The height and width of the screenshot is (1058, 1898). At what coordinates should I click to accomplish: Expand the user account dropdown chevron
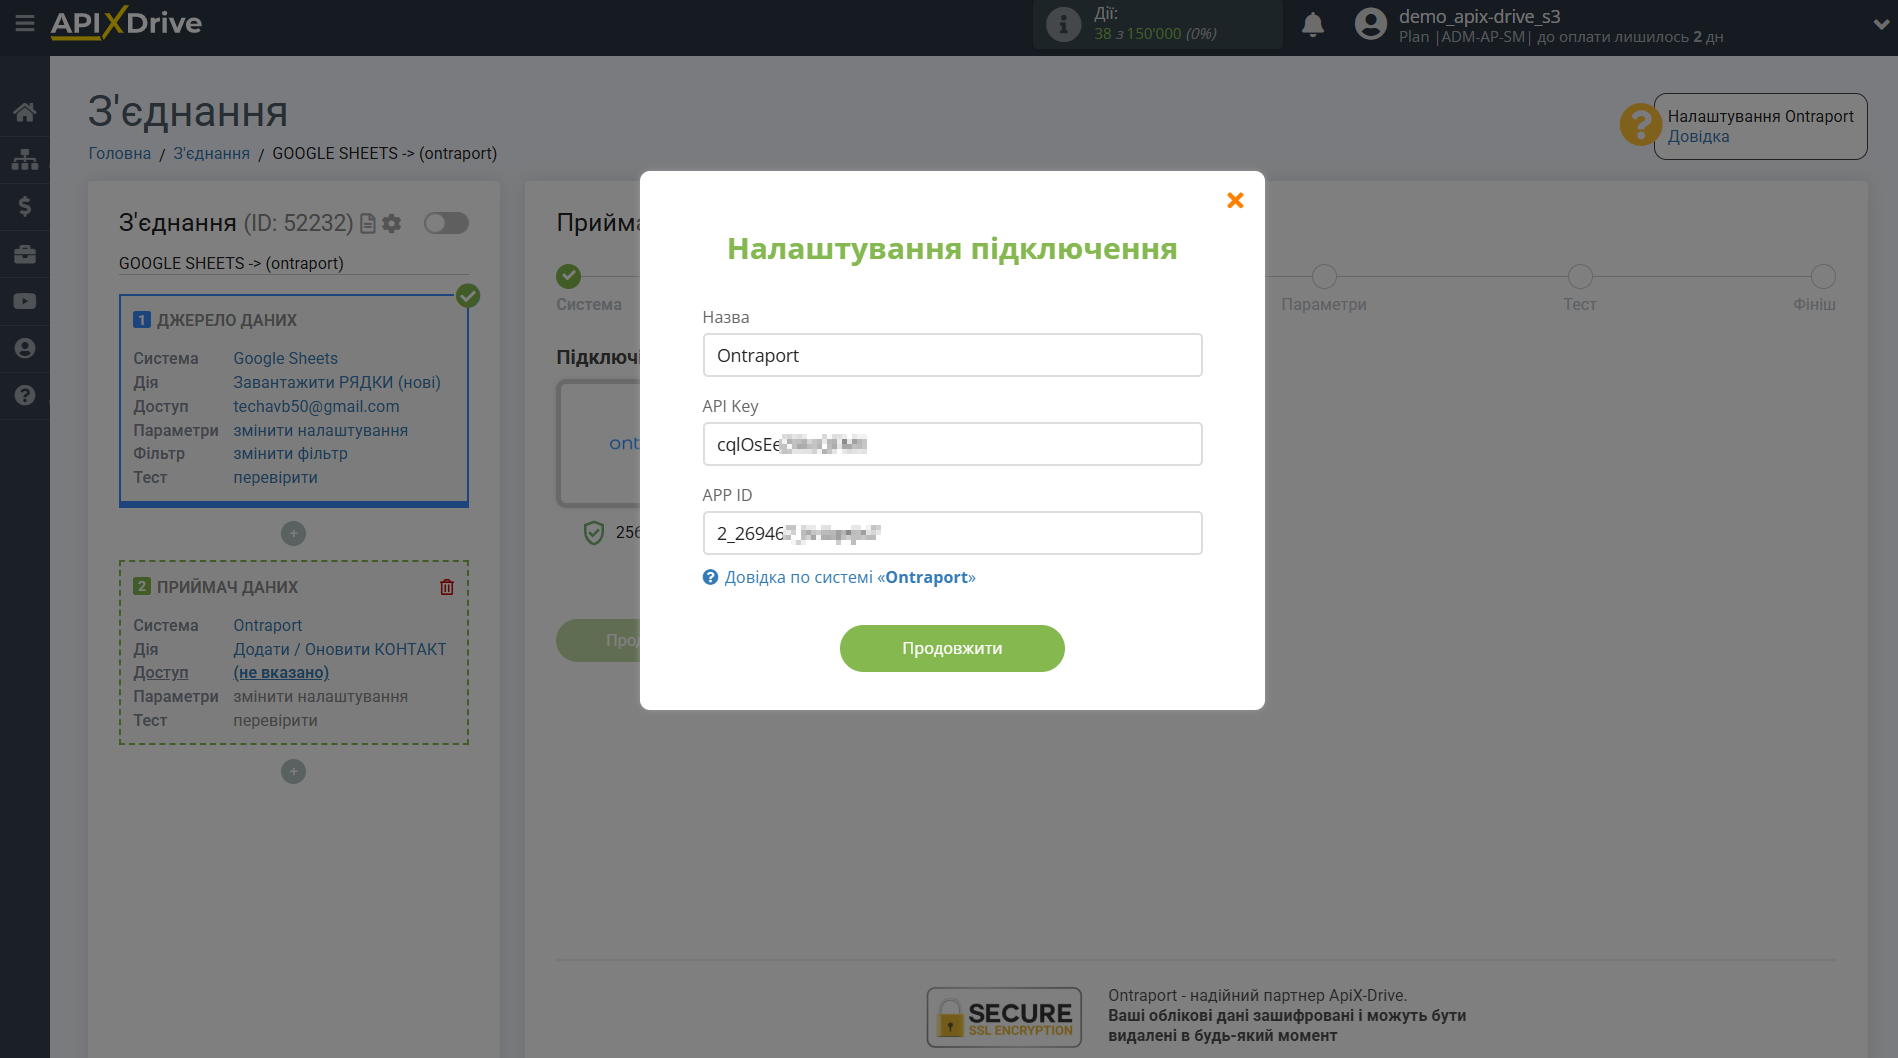point(1880,25)
